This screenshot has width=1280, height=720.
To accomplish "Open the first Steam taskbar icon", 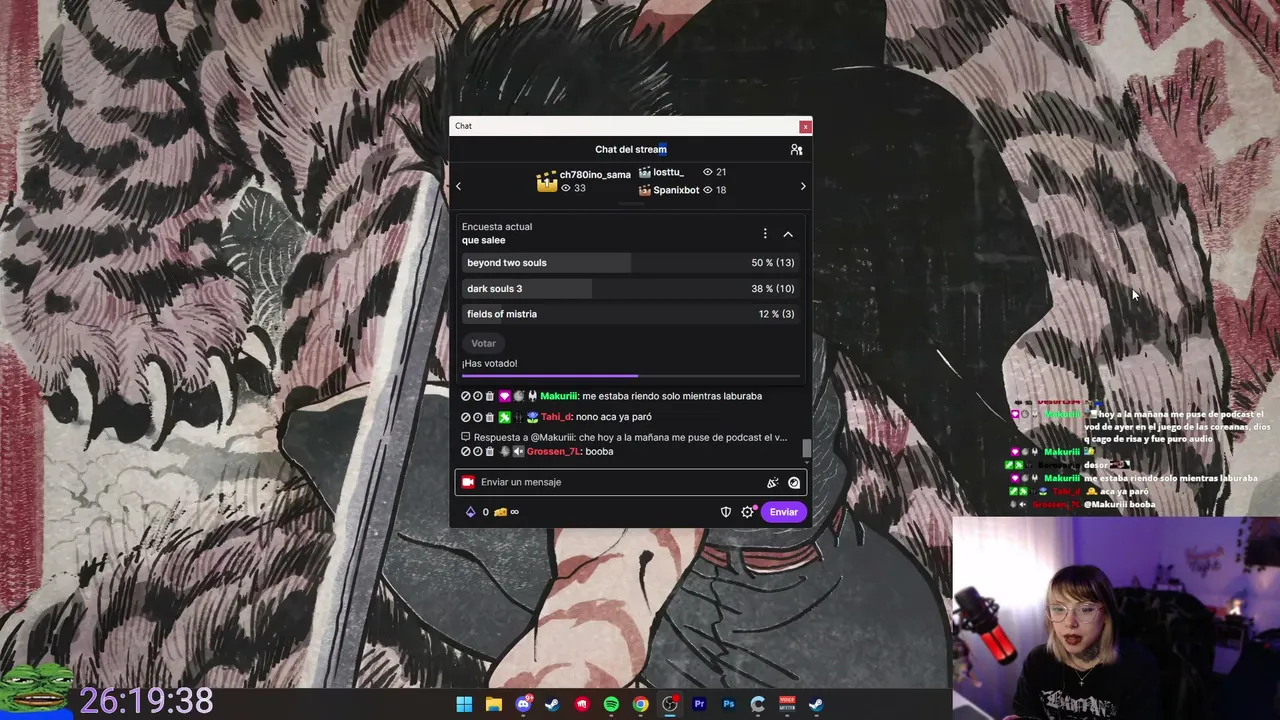I will coord(552,704).
